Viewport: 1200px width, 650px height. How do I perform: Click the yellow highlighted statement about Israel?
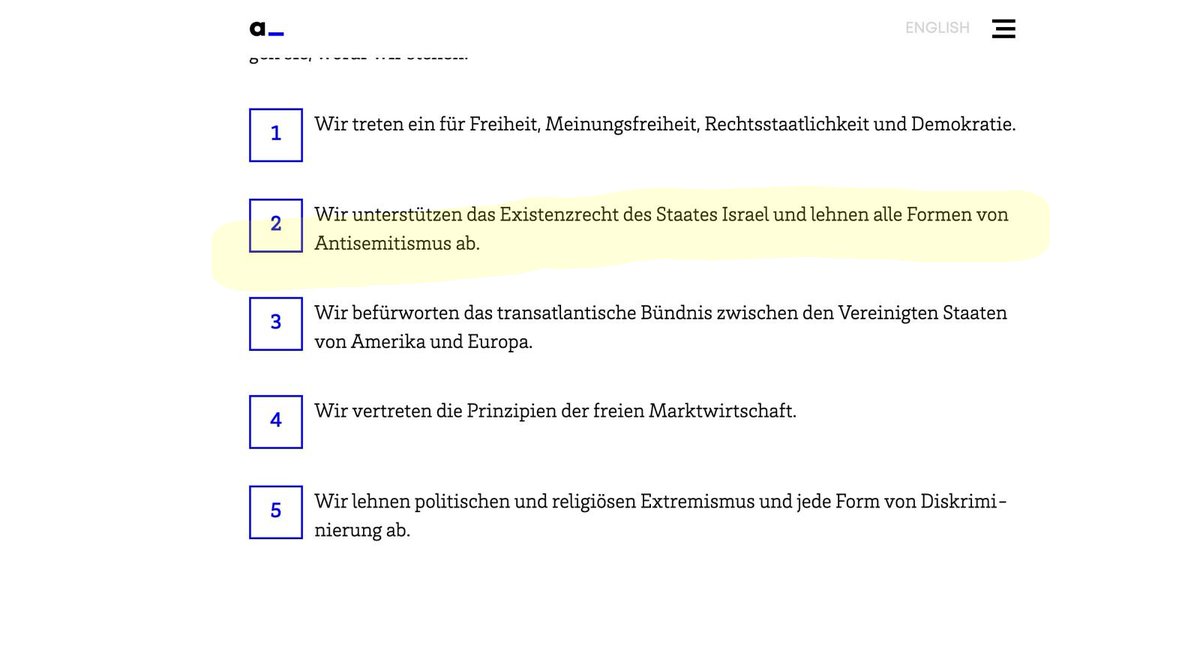(x=660, y=227)
